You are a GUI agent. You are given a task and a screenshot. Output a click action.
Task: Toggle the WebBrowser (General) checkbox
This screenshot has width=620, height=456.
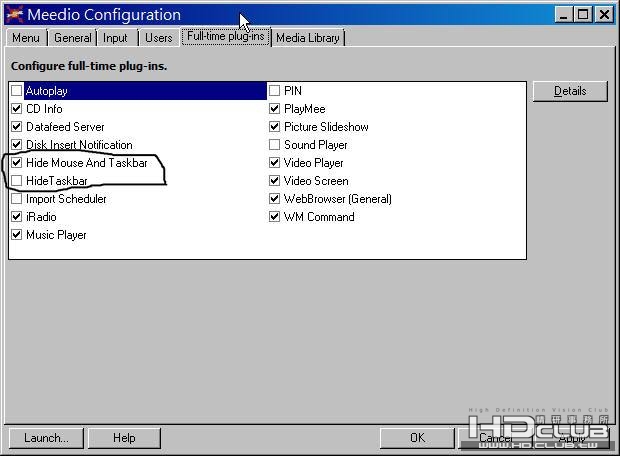(x=274, y=199)
